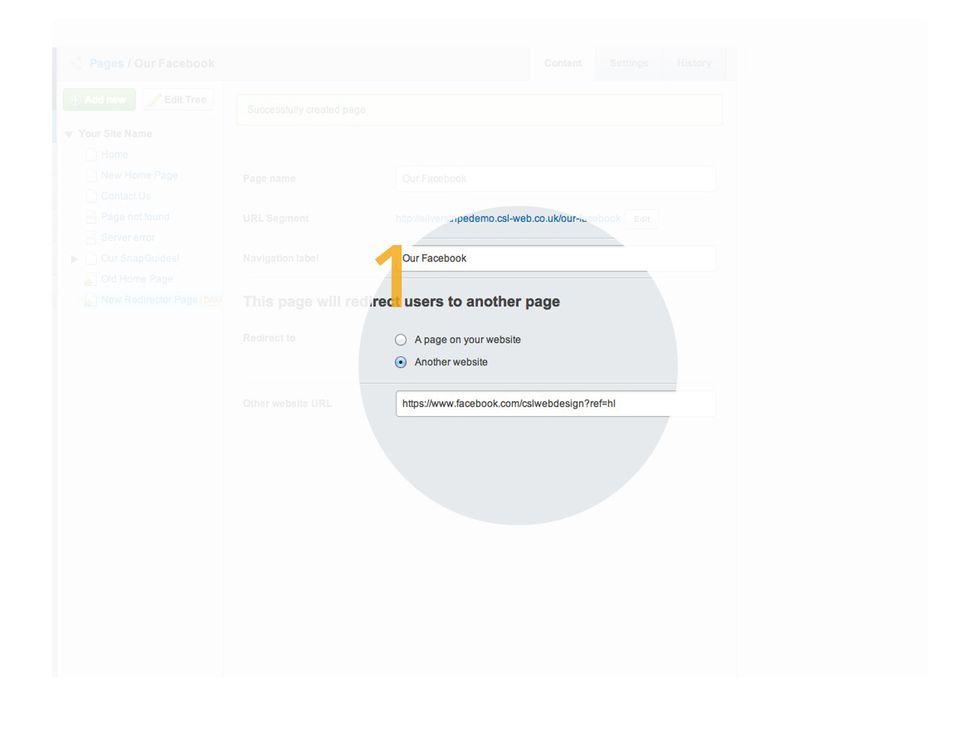Screen dimensions: 980x735
Task: Select Our SnapGuides! page in the tree
Action: pos(140,258)
